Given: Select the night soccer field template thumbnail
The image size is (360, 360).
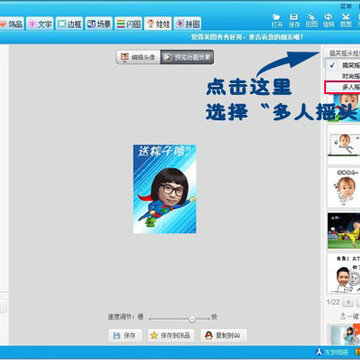Looking at the screenshot, I should (344, 230).
